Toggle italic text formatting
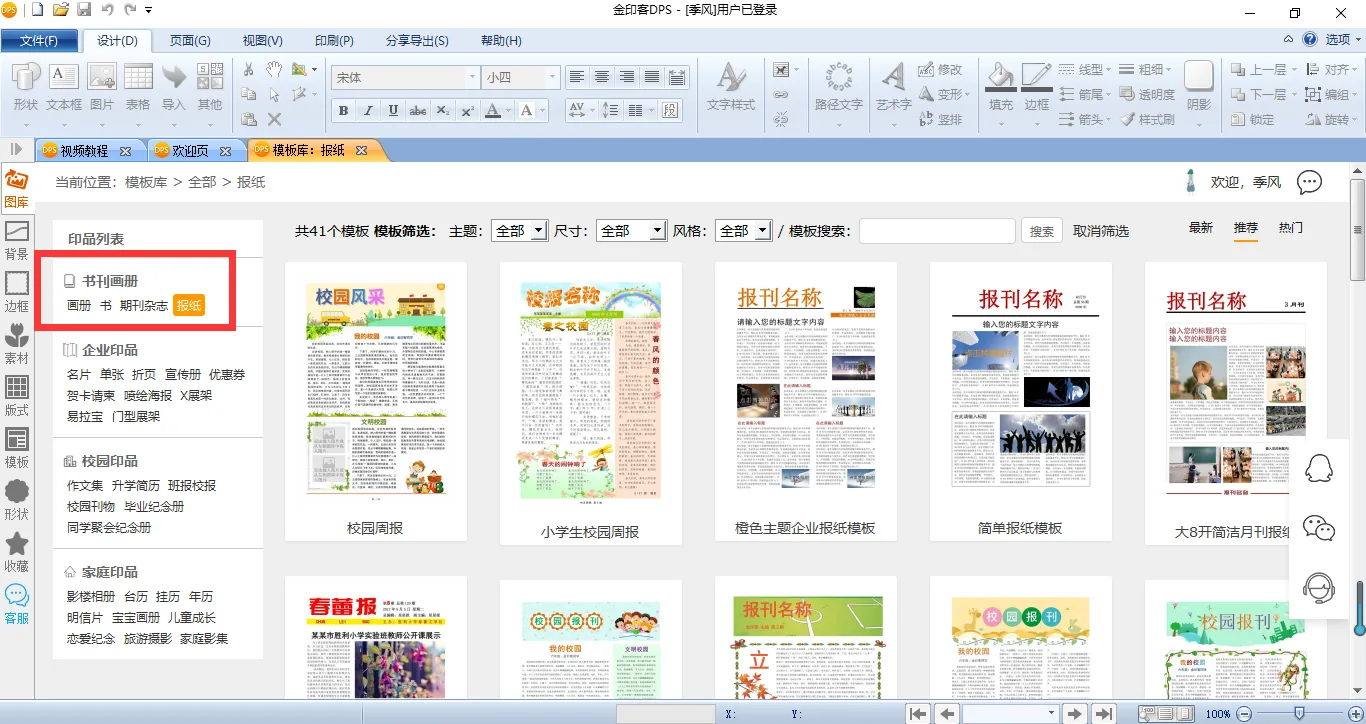Screen dimensions: 1366x724 tap(368, 111)
